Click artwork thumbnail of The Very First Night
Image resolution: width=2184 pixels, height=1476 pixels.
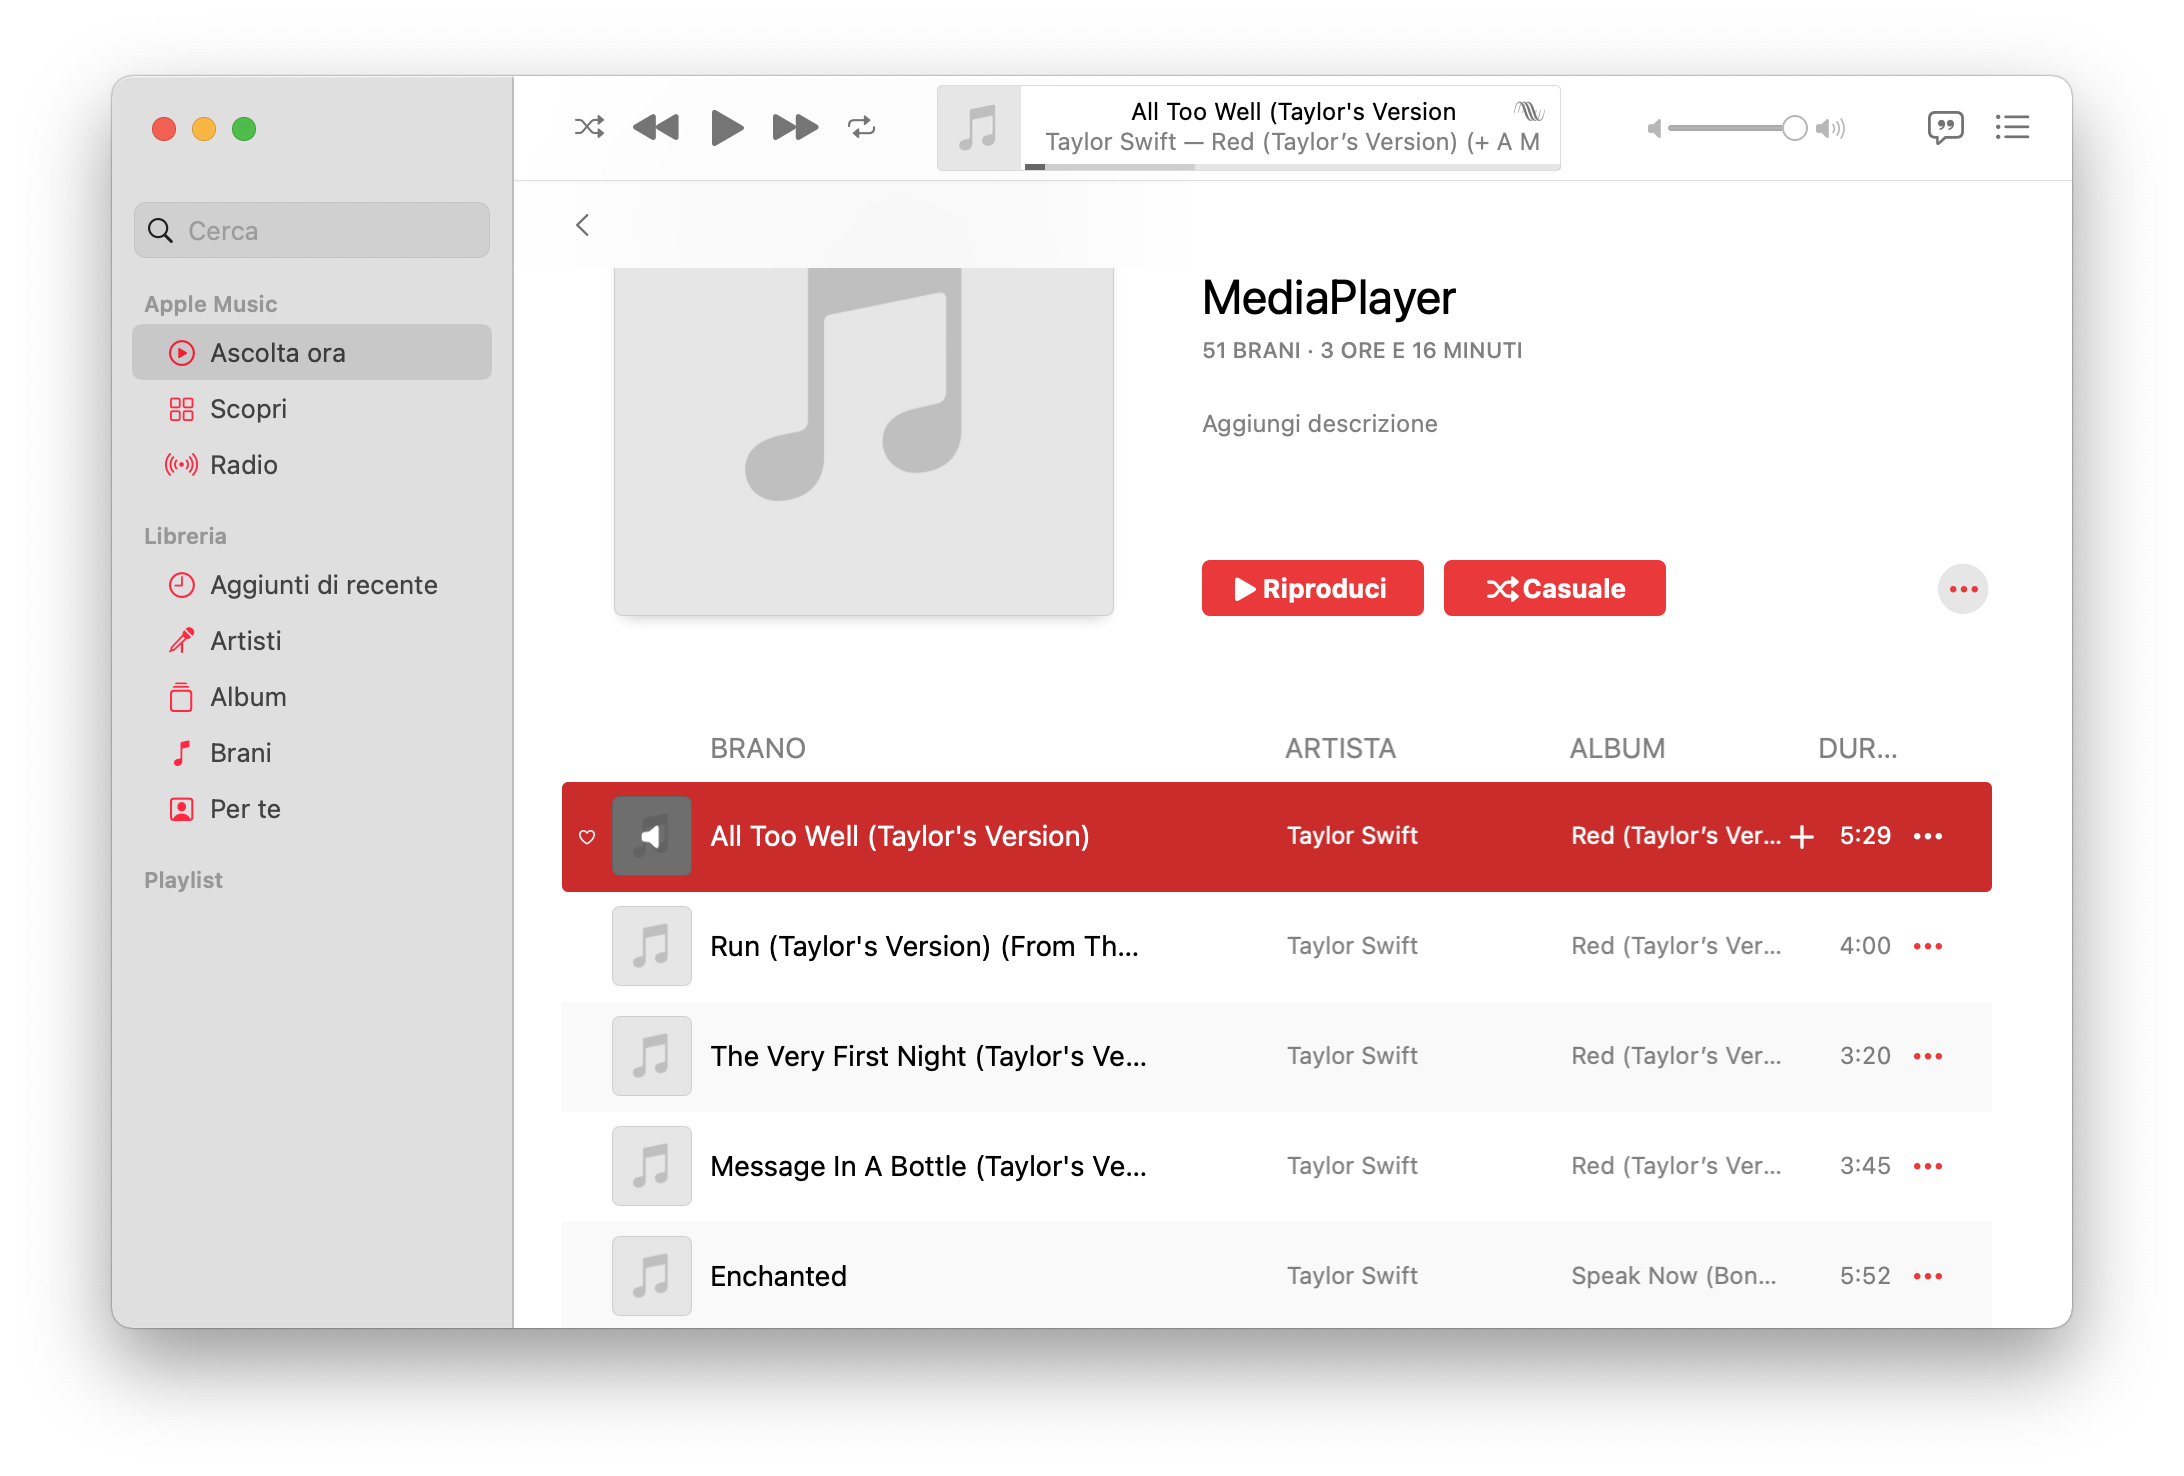tap(652, 1056)
